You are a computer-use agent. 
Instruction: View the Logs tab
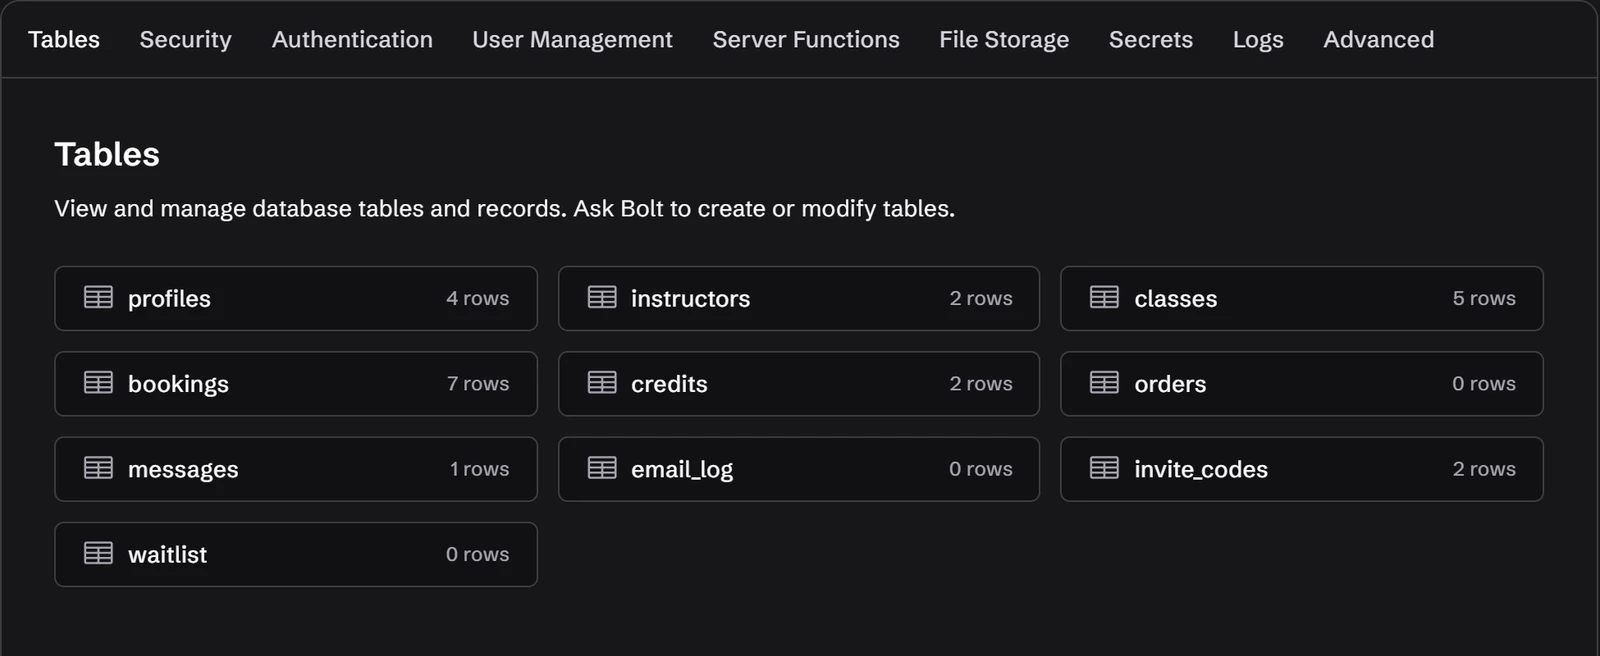click(1258, 40)
